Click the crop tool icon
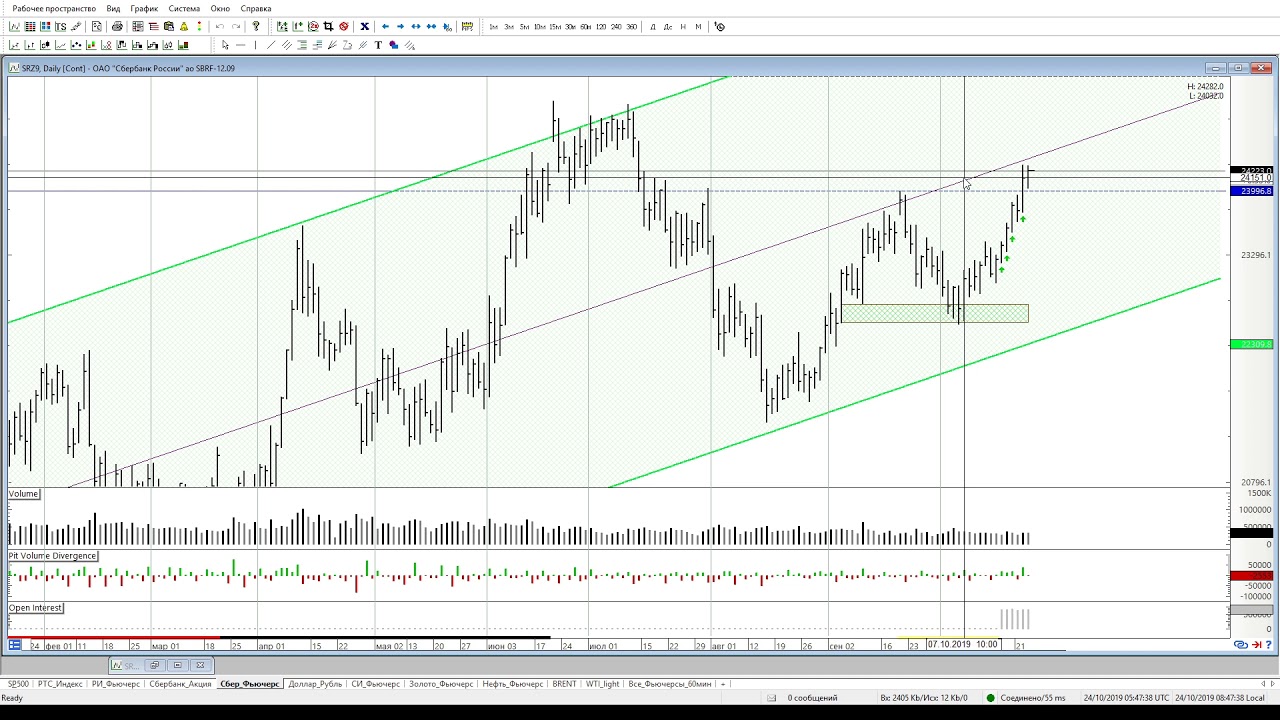This screenshot has height=720, width=1280. [x=328, y=26]
